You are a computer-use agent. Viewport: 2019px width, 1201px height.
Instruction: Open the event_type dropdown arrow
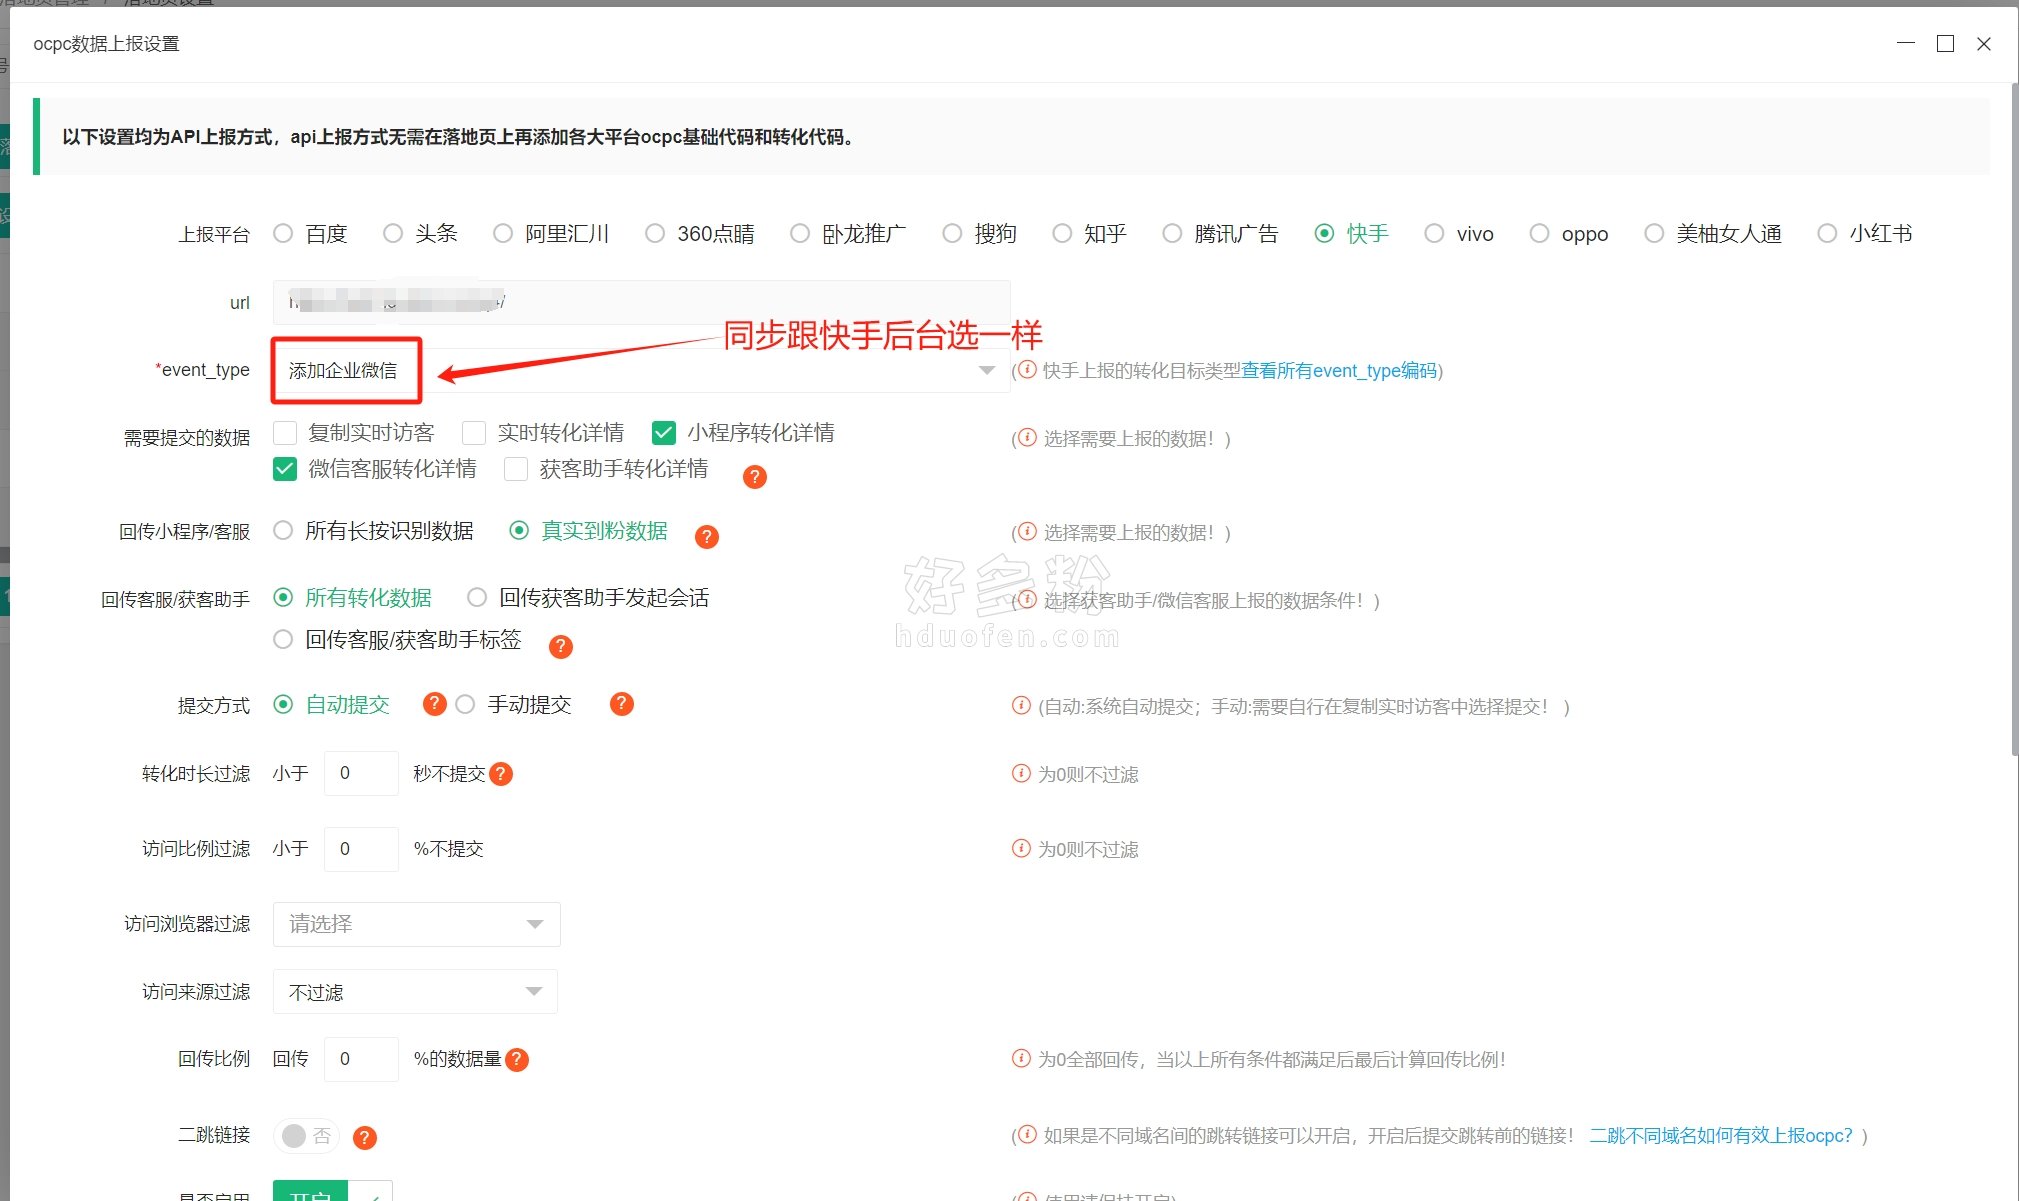pyautogui.click(x=987, y=370)
